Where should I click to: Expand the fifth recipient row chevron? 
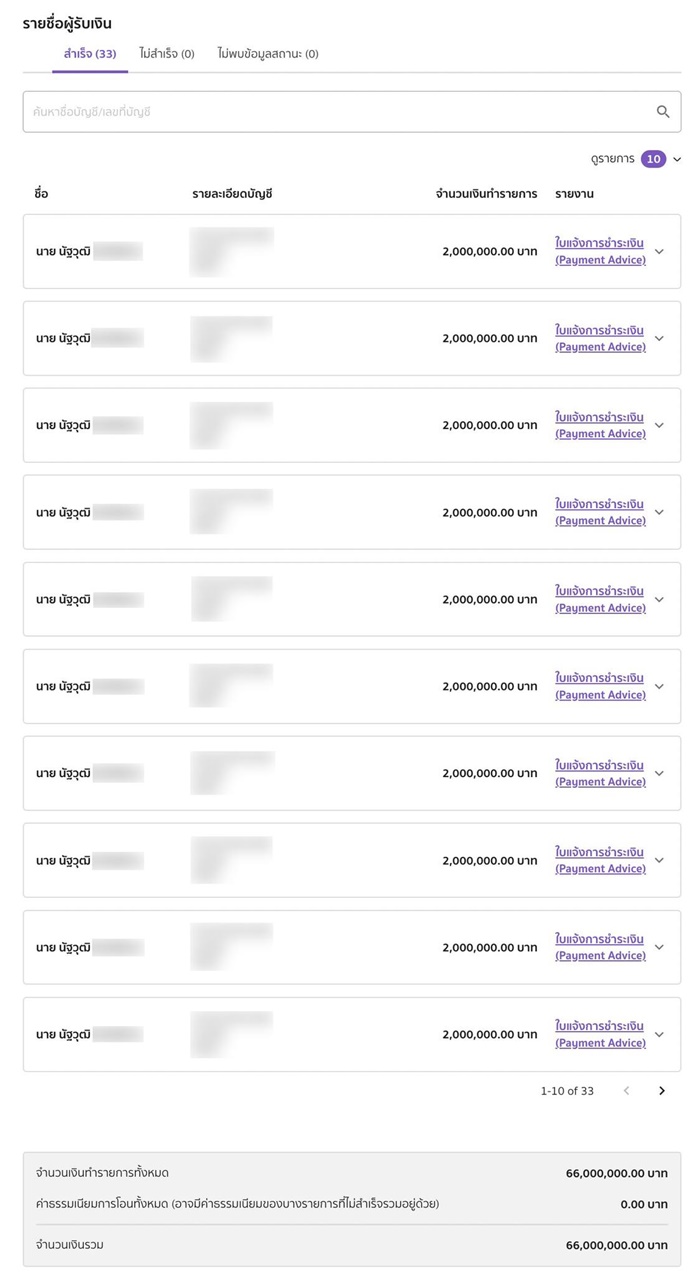659,600
